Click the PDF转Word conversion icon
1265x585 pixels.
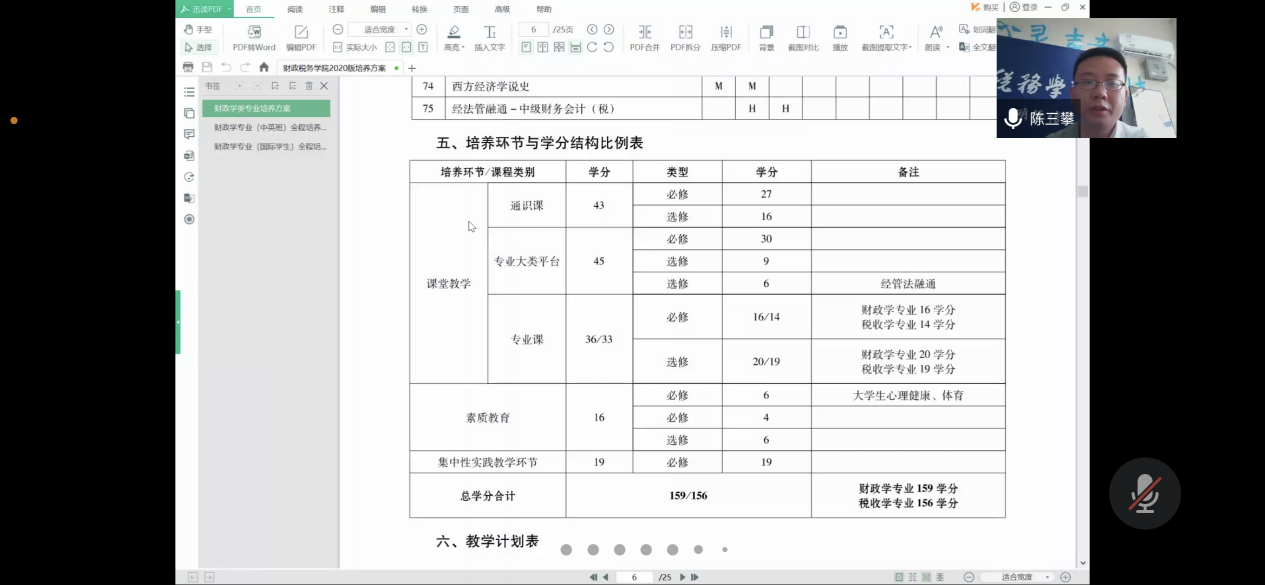pyautogui.click(x=254, y=37)
